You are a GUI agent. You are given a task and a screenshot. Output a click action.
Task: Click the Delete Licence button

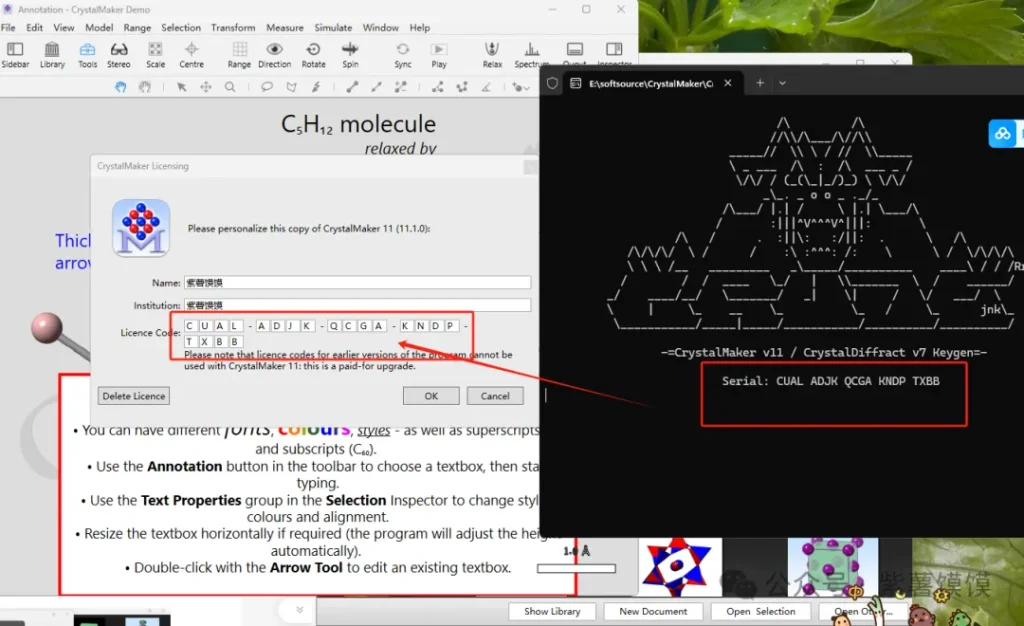tap(134, 396)
